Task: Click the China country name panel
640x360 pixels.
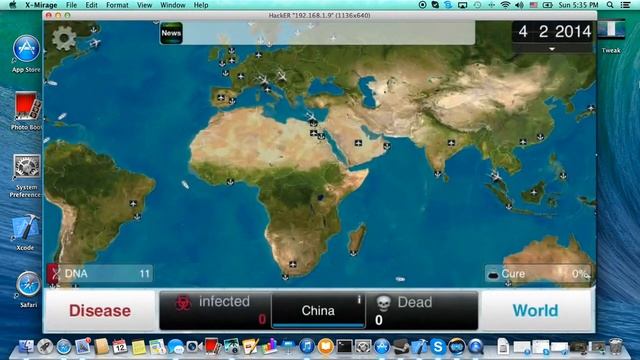Action: pos(318,311)
